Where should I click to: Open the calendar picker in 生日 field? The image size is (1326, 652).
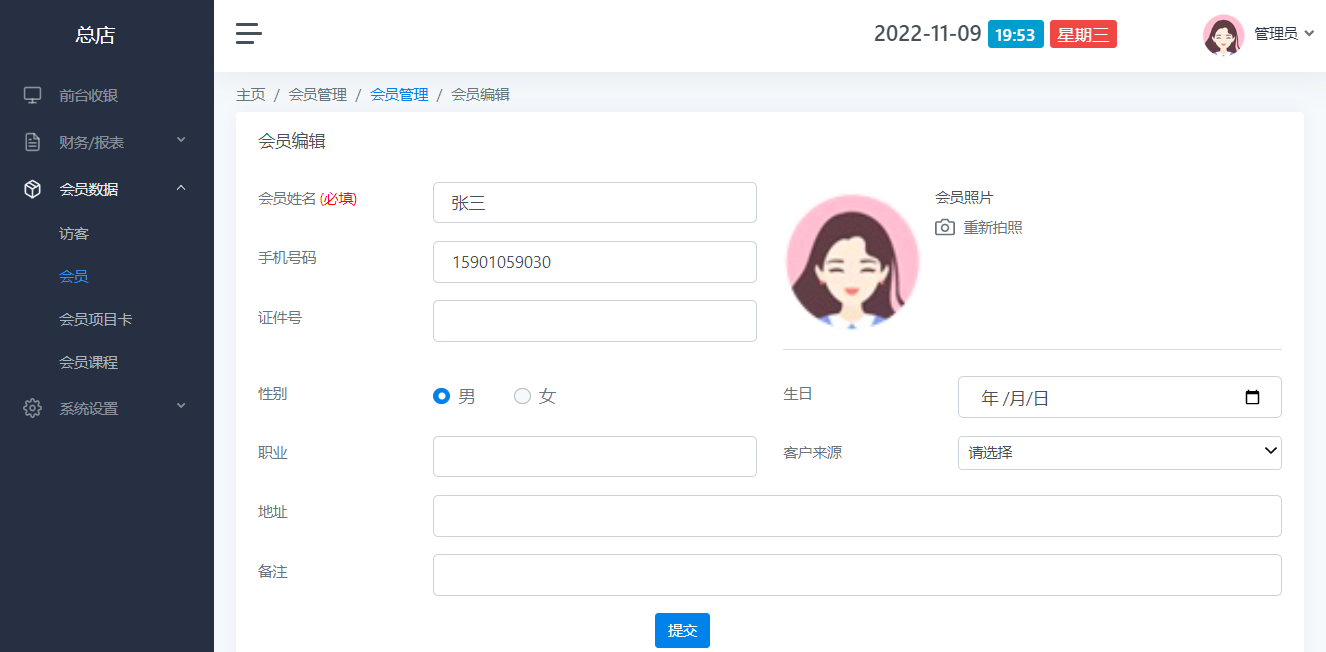coord(1252,397)
